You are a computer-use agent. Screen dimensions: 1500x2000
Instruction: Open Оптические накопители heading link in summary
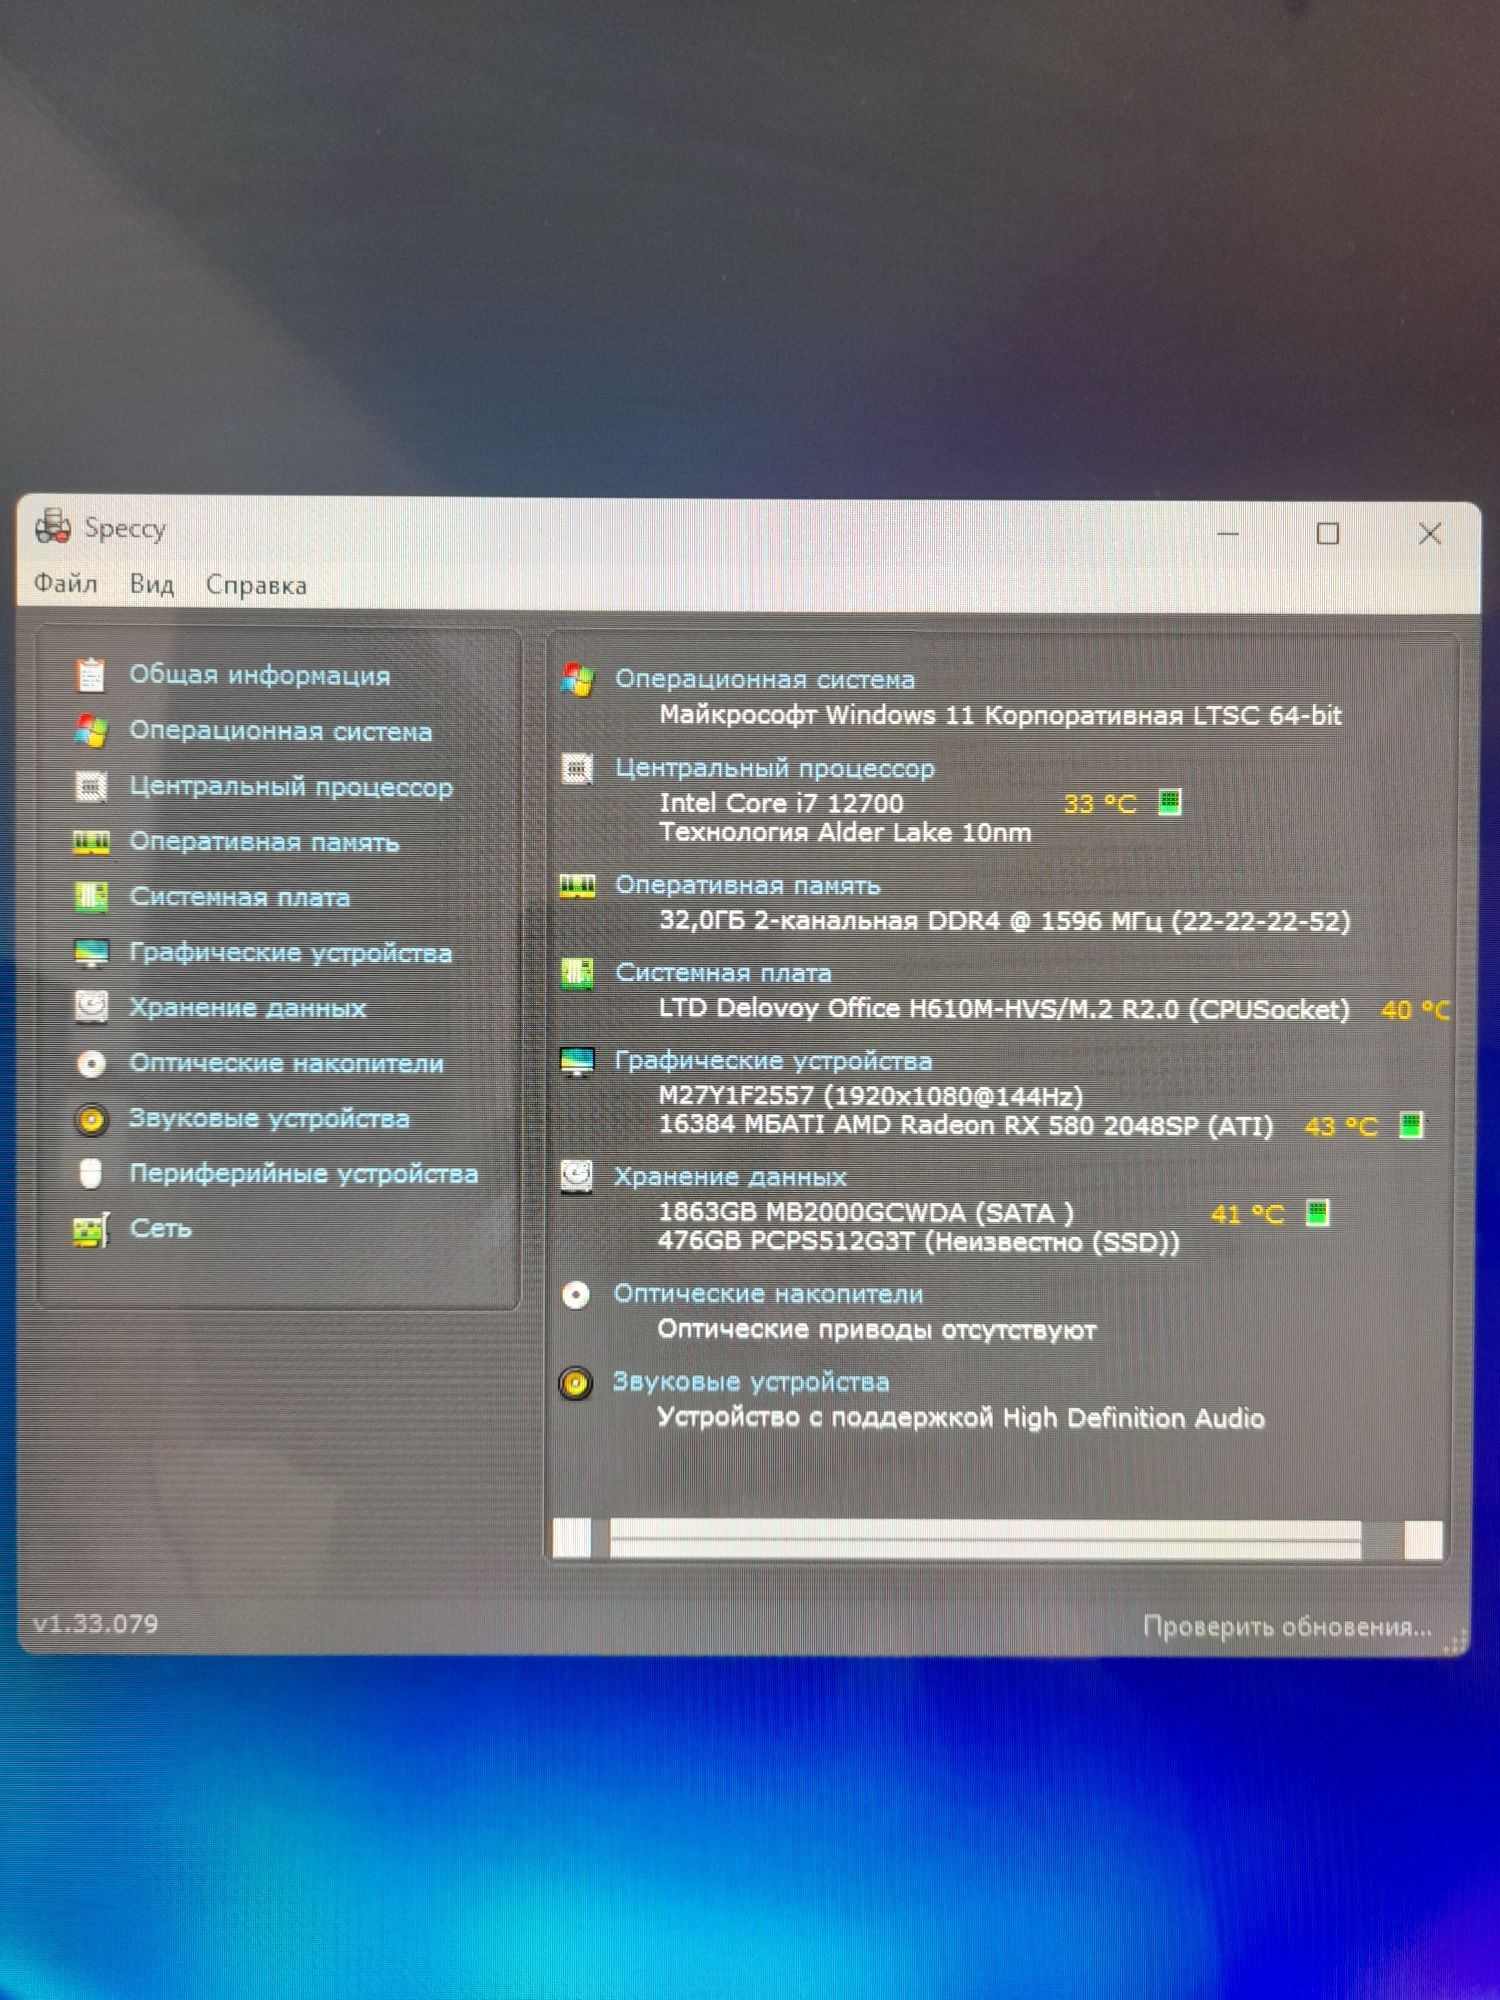coord(768,1294)
